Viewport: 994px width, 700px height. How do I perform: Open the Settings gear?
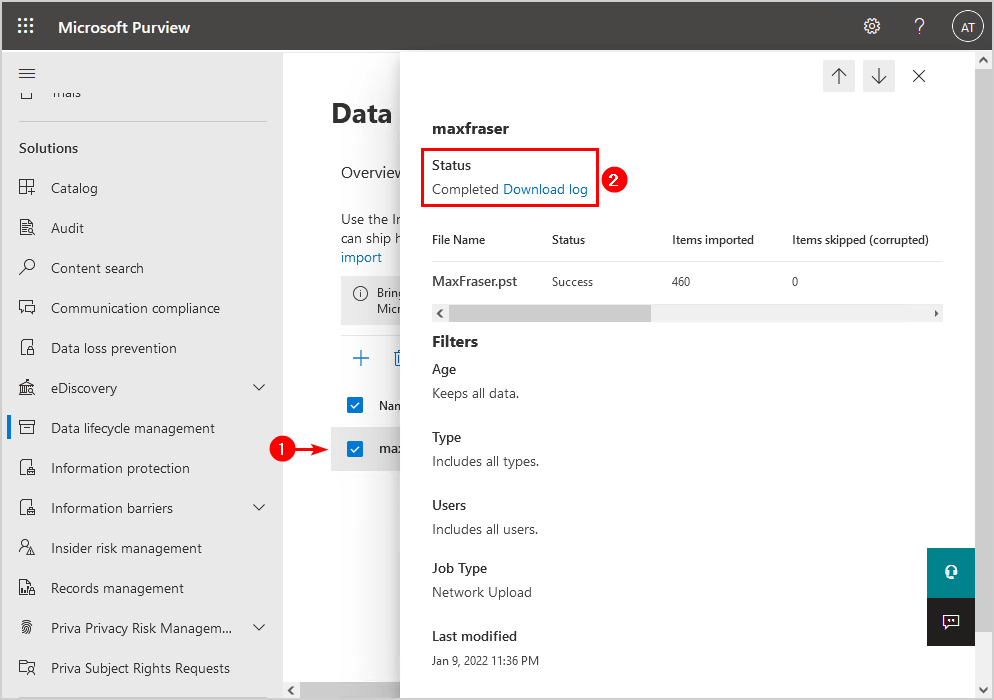(871, 26)
